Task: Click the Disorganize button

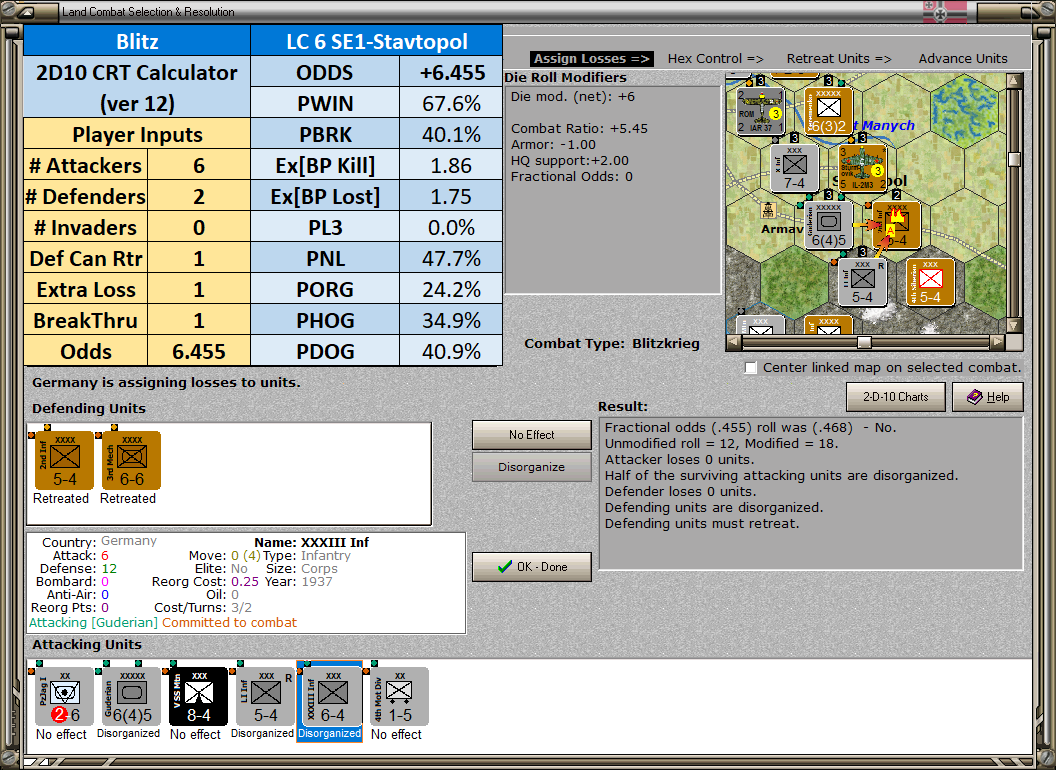Action: click(x=532, y=467)
